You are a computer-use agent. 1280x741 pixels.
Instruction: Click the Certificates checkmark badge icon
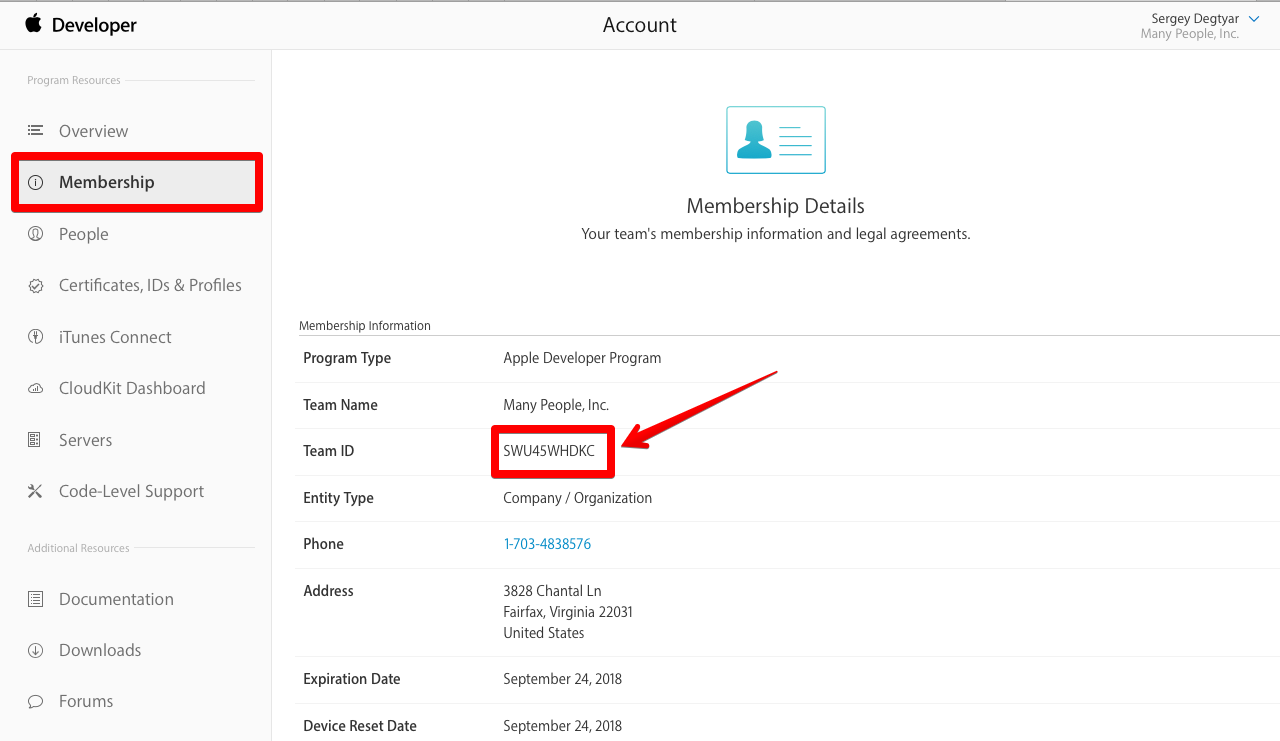36,286
